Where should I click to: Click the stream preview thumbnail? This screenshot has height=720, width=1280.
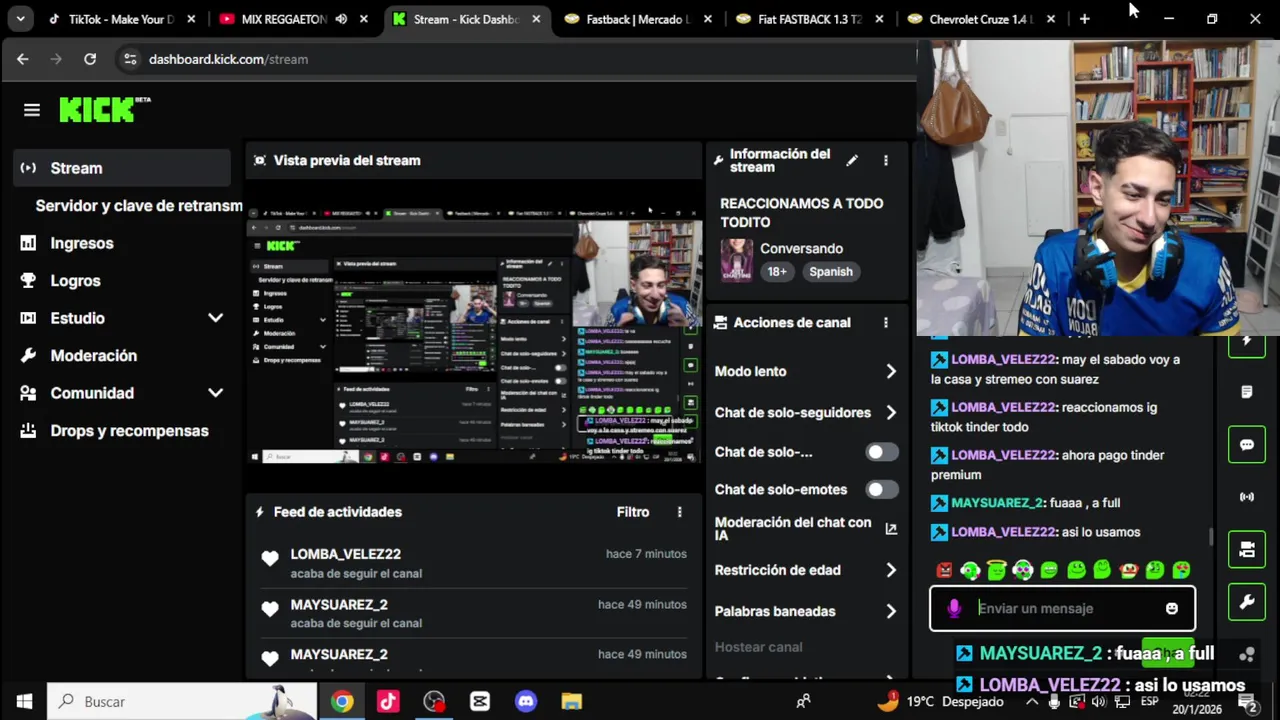[474, 336]
